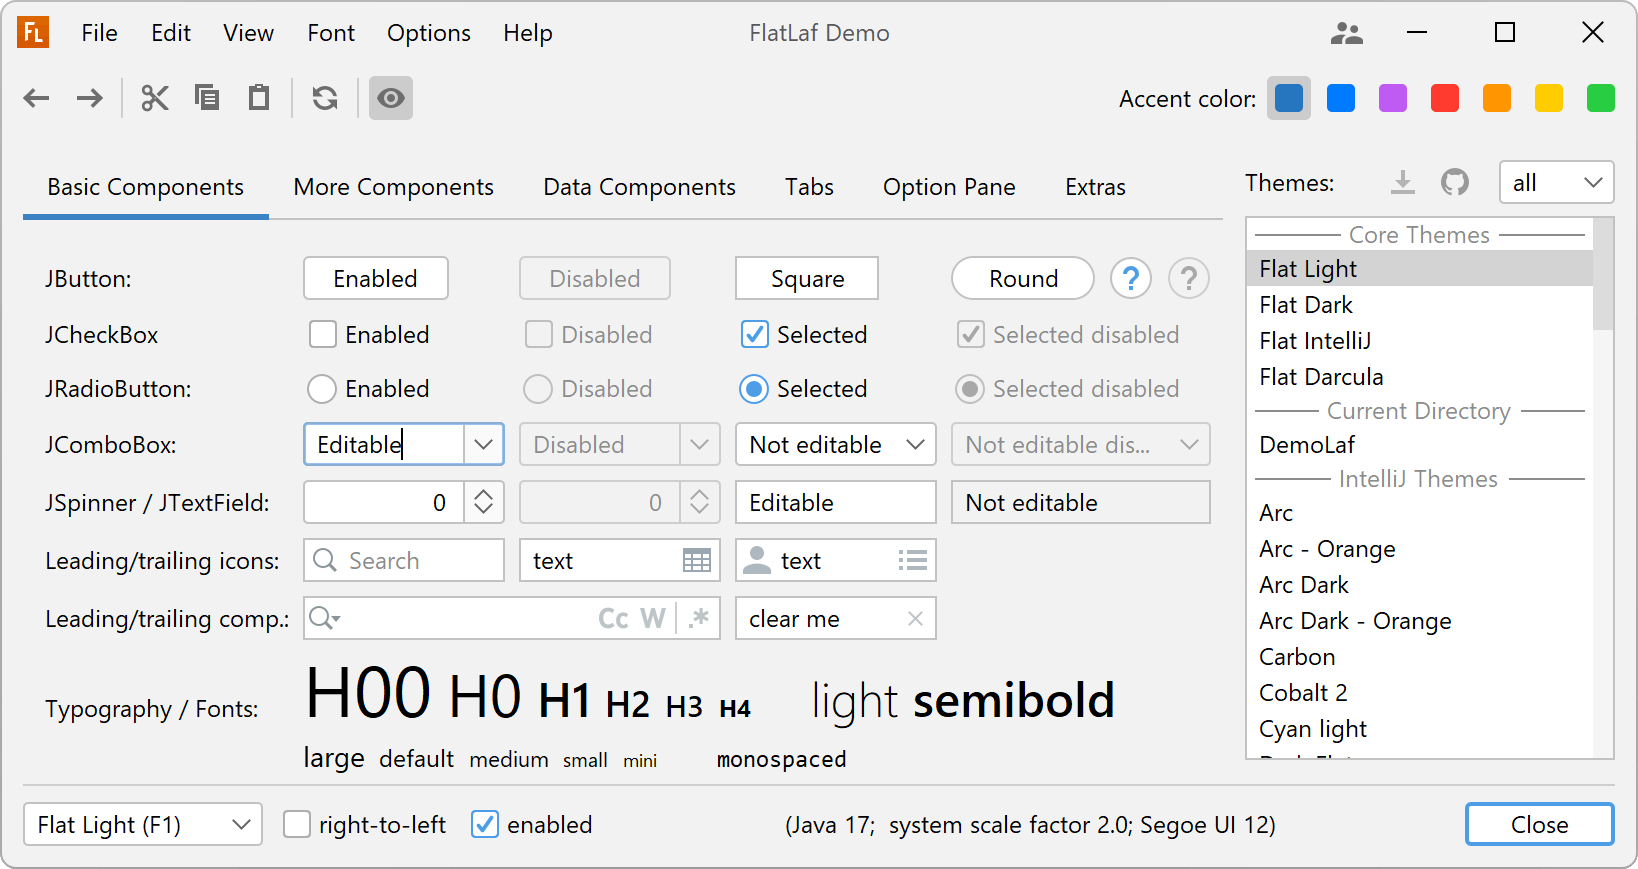Click the Refresh icon in toolbar
Image resolution: width=1638 pixels, height=869 pixels.
325,98
